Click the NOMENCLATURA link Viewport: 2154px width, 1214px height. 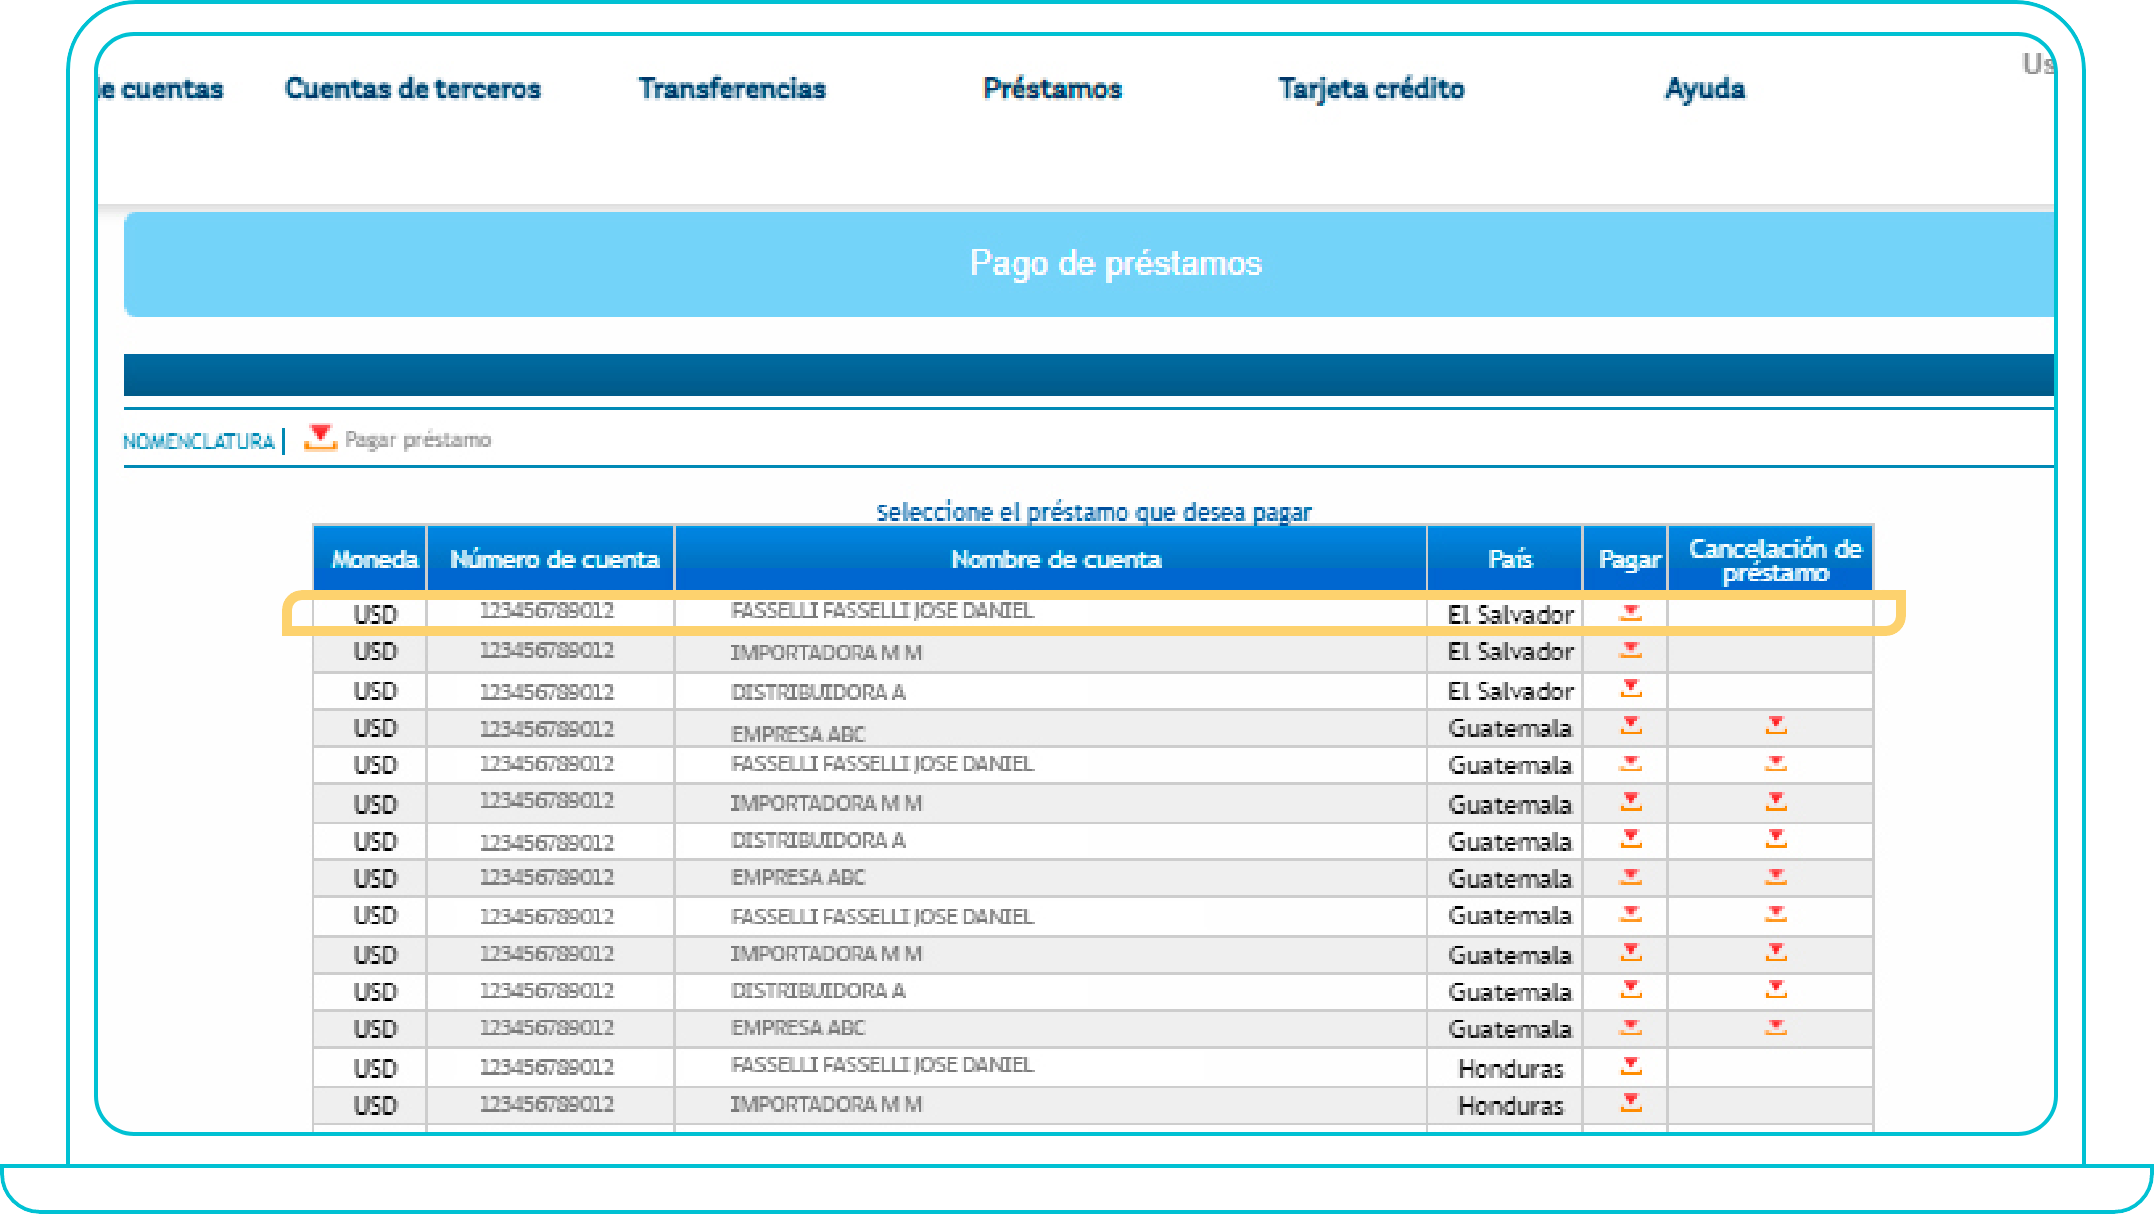point(198,441)
